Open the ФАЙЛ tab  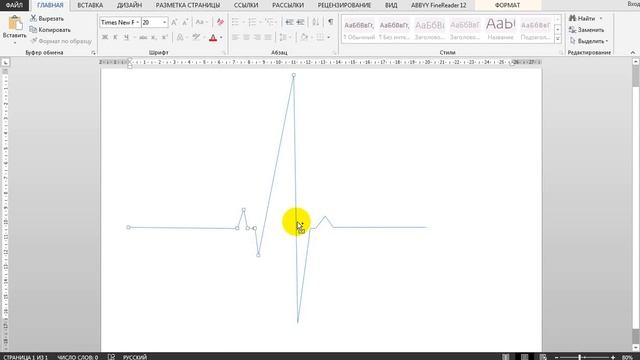(x=14, y=5)
